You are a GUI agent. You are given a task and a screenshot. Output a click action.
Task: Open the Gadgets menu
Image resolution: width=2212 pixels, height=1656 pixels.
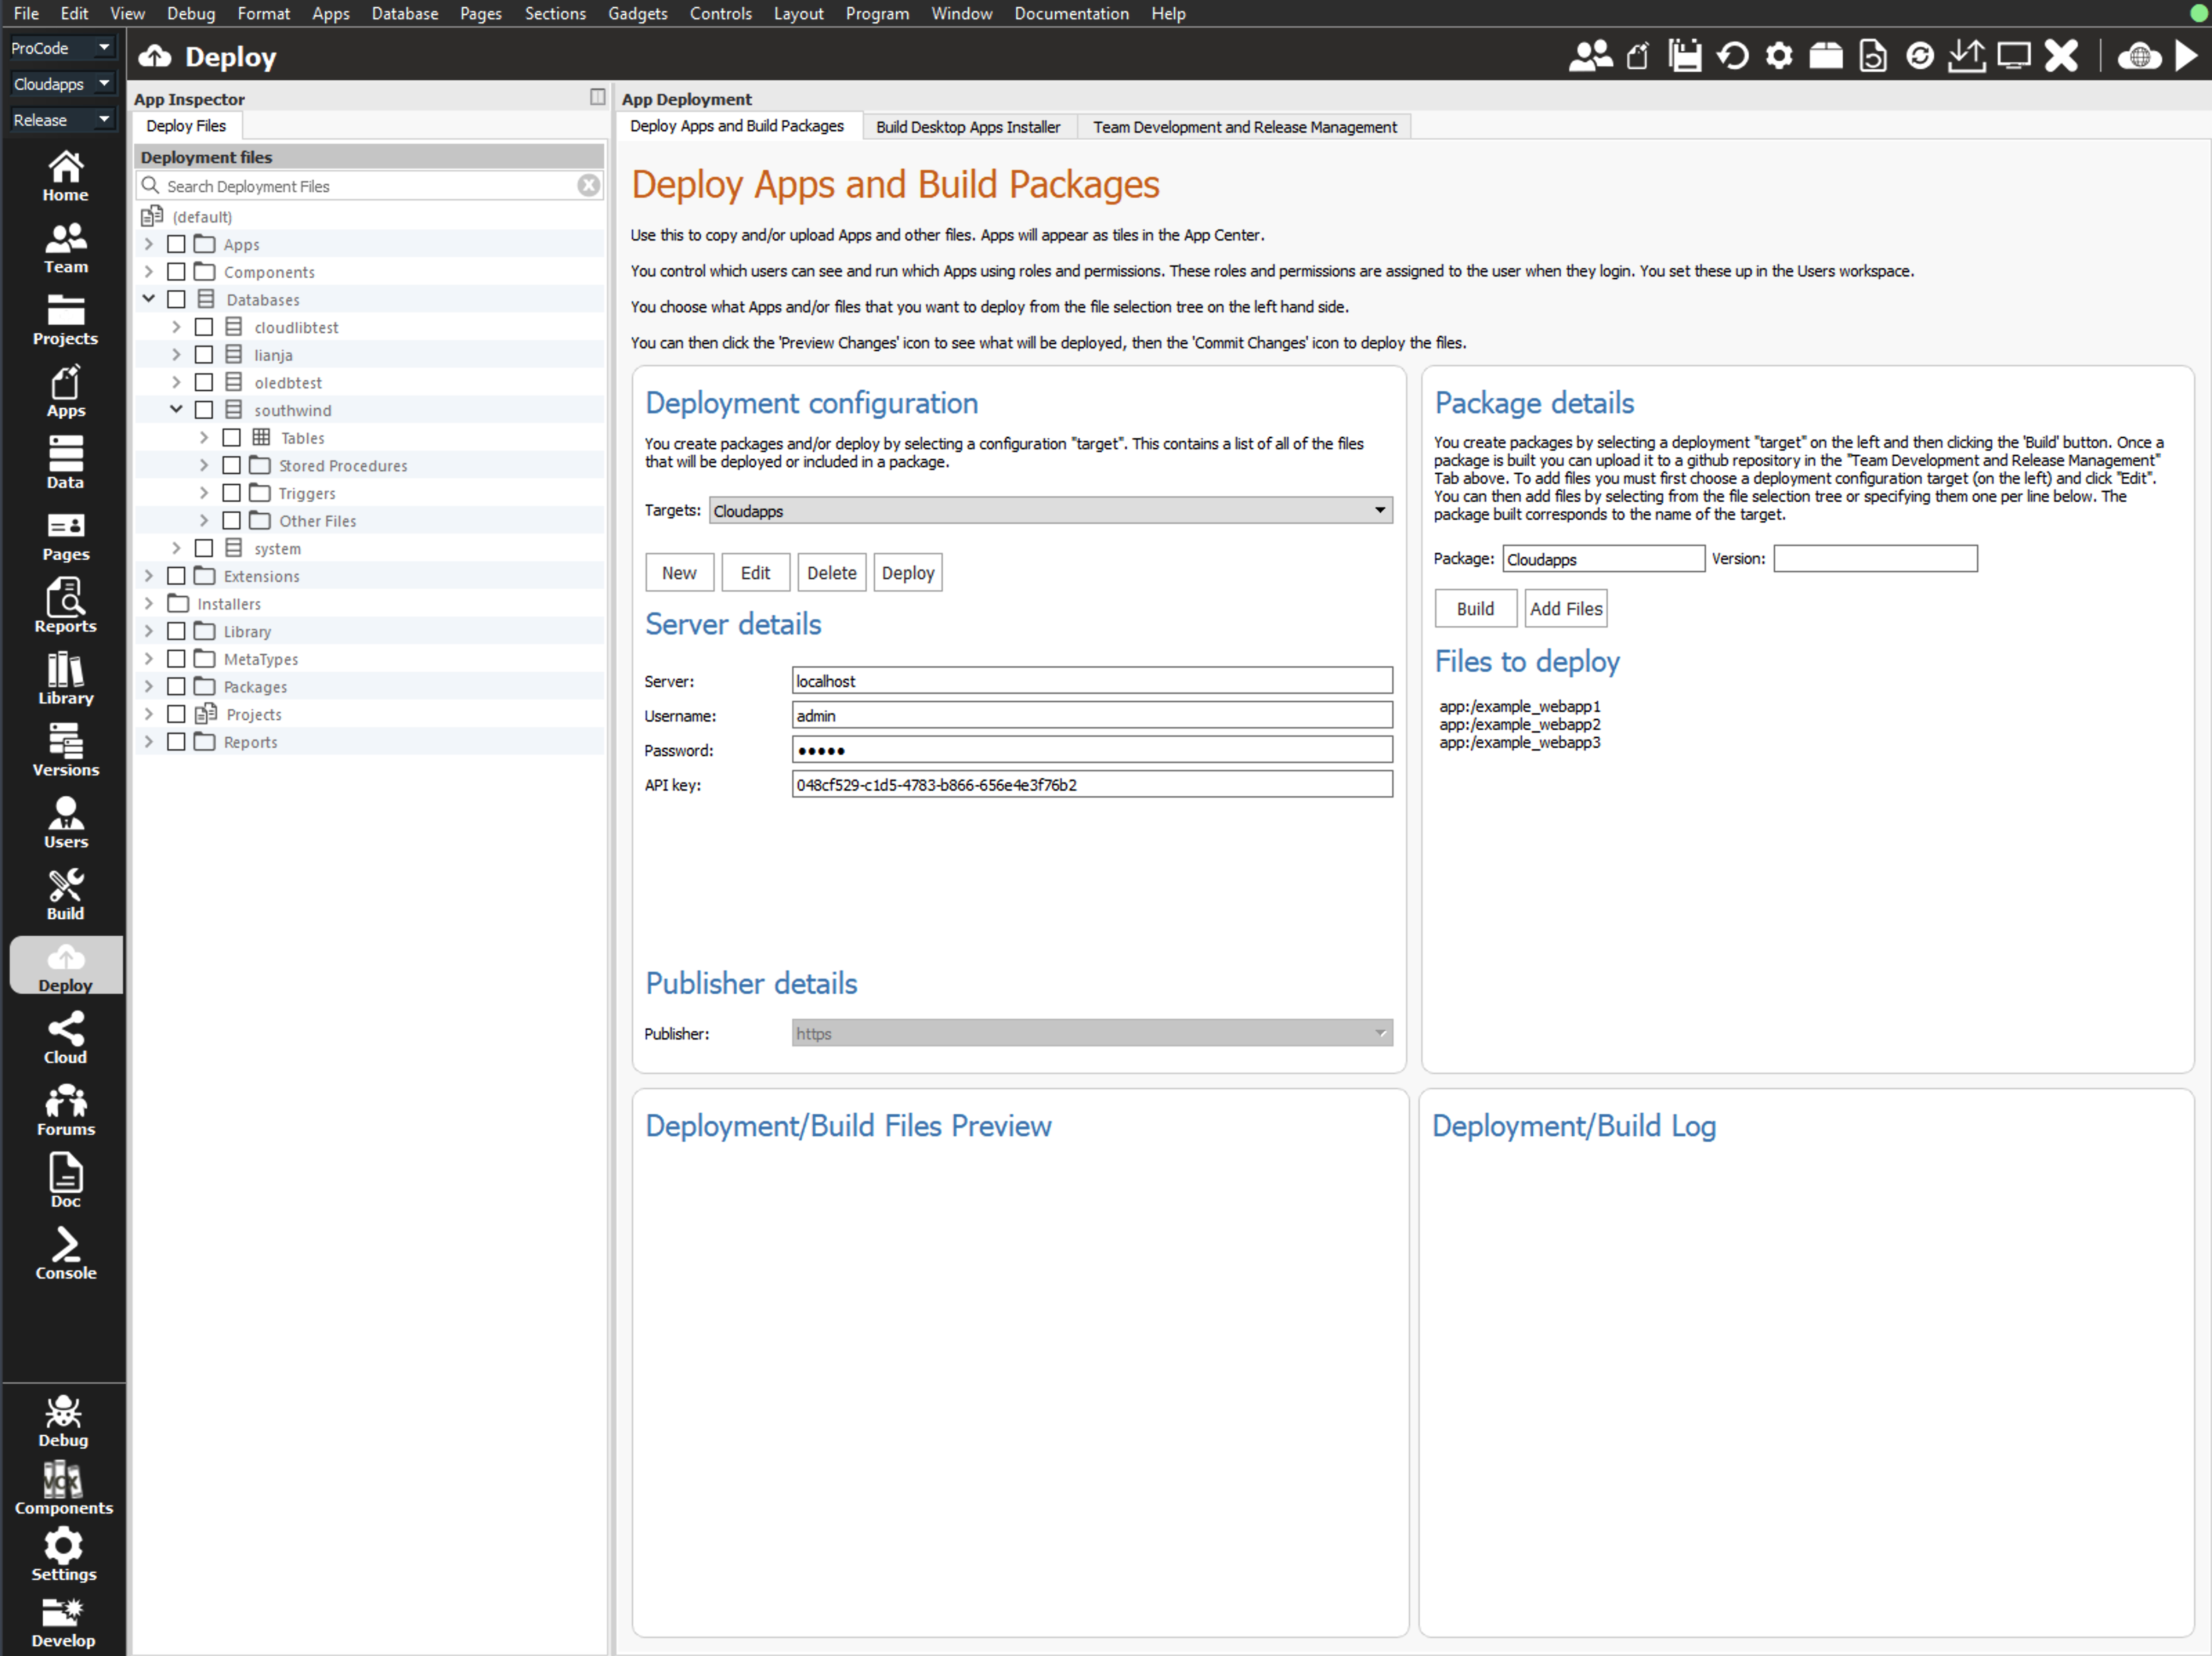(637, 13)
